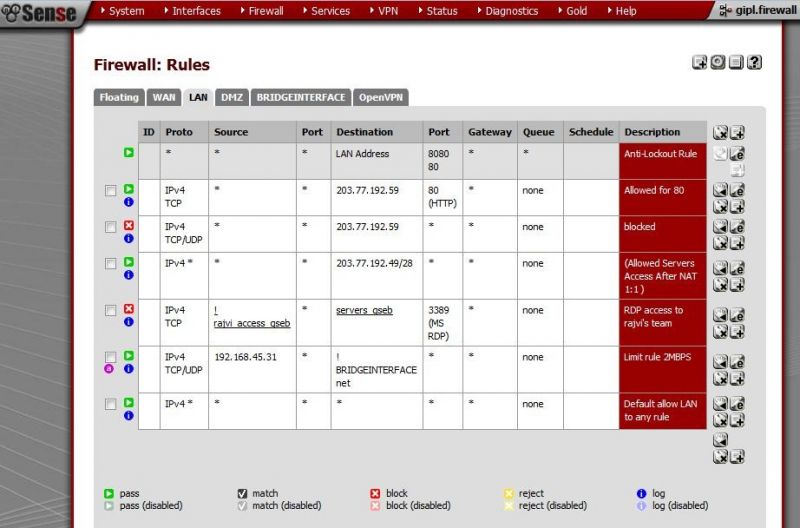Image resolution: width=800 pixels, height=528 pixels.
Task: Add rule based on RDP access rule
Action: click(x=737, y=332)
